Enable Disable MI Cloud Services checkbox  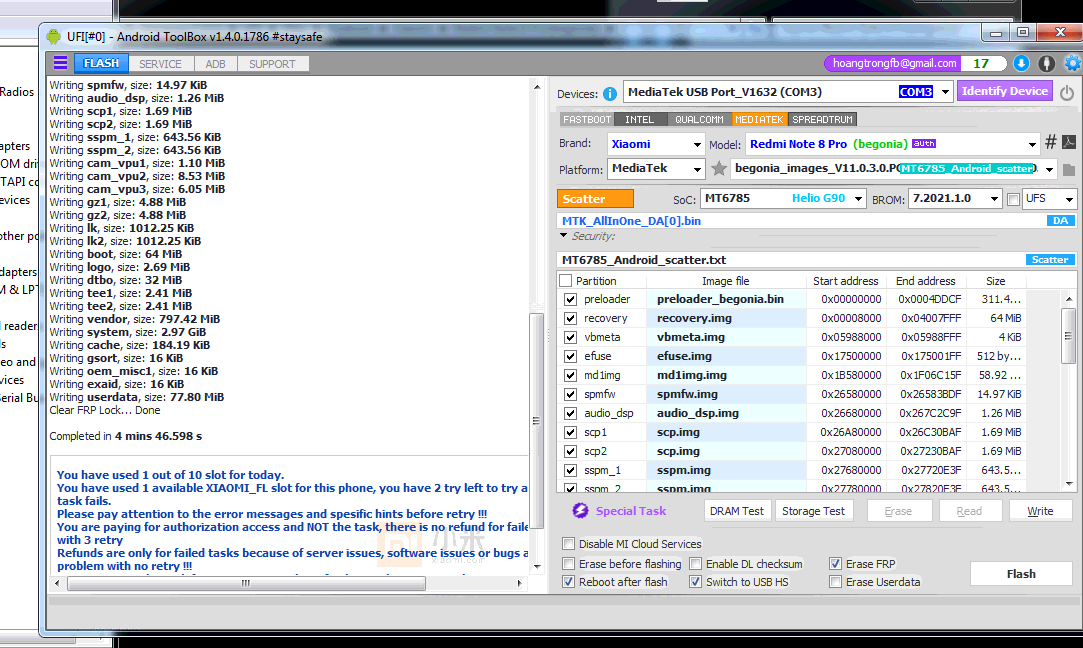(x=568, y=544)
